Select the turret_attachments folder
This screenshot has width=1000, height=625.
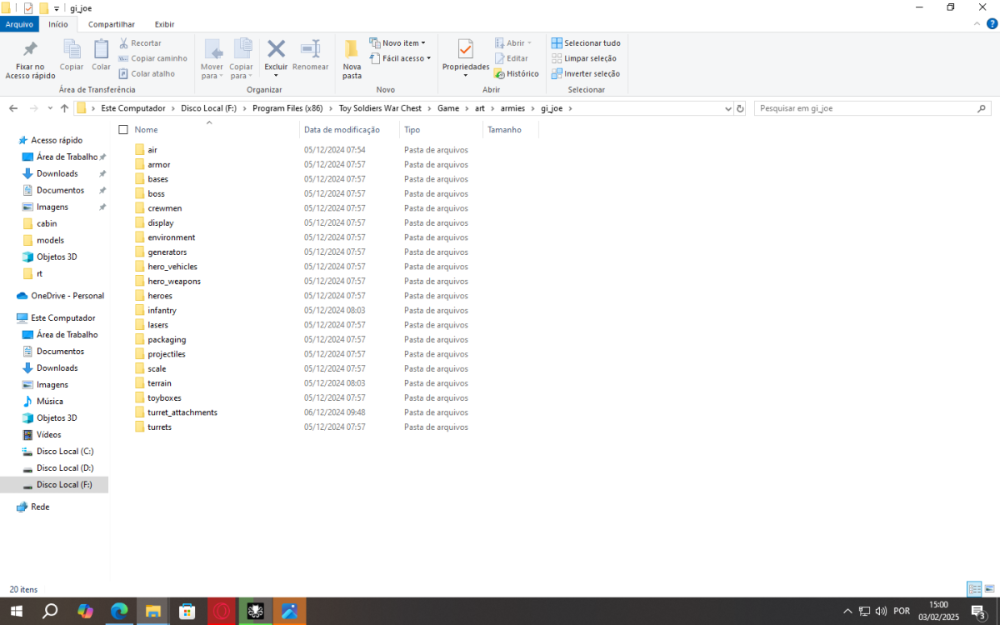point(182,412)
